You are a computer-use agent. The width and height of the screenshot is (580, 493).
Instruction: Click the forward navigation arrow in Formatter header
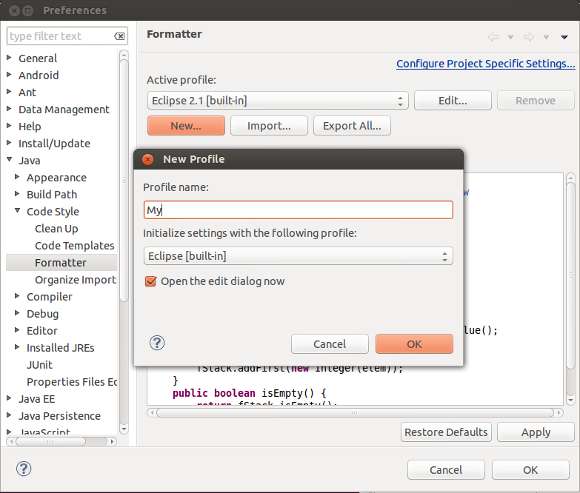pos(529,37)
